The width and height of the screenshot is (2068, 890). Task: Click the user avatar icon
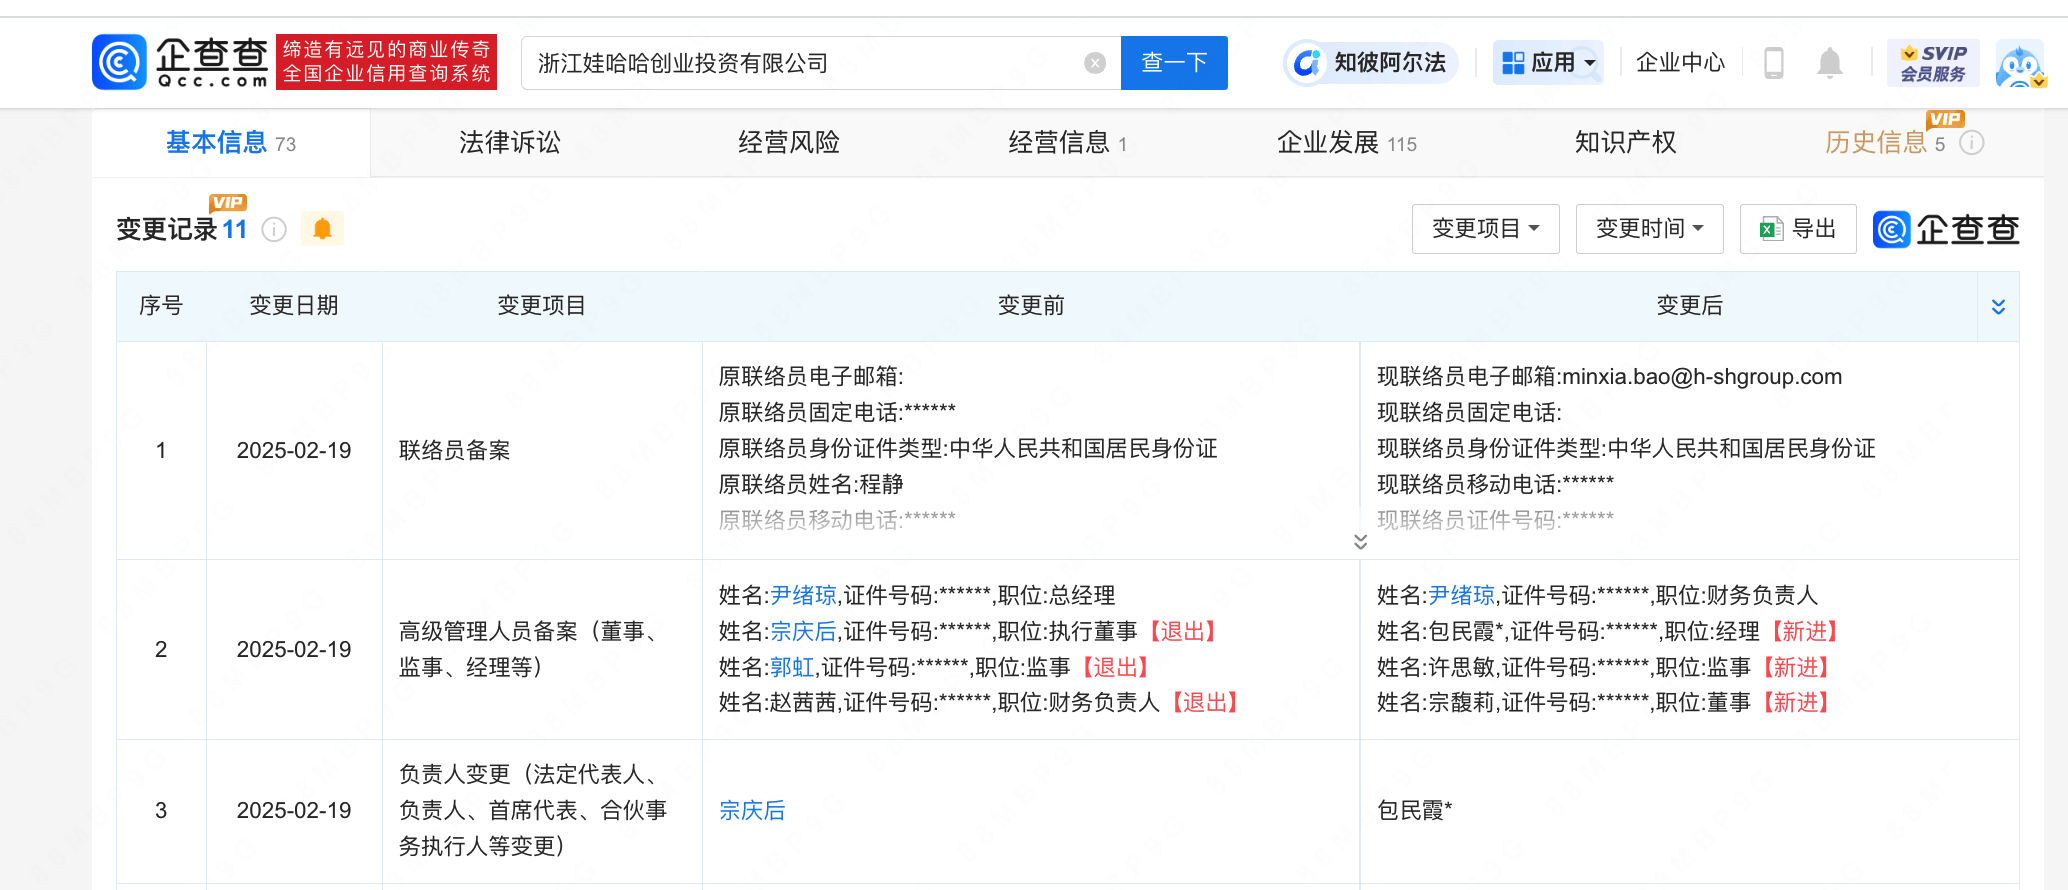click(2020, 65)
